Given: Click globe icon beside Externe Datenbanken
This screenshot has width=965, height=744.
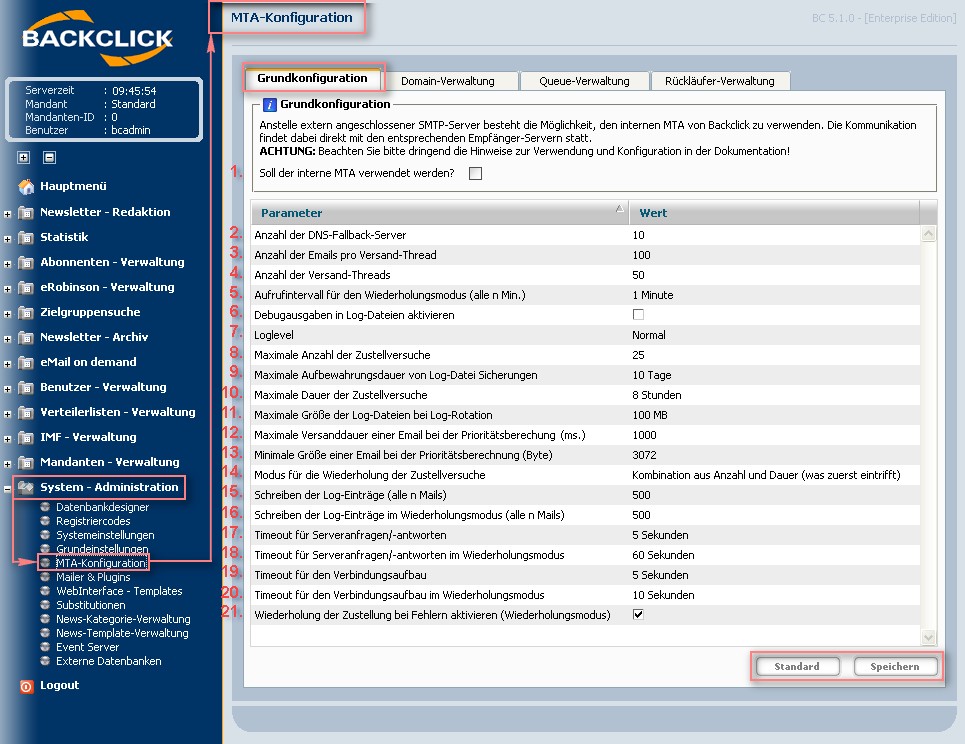Looking at the screenshot, I should pyautogui.click(x=45, y=661).
